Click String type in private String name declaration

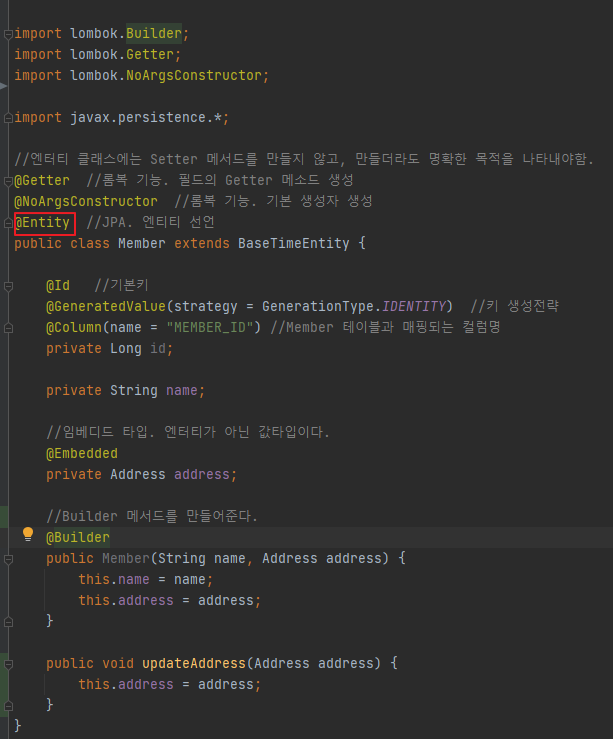pyautogui.click(x=134, y=390)
